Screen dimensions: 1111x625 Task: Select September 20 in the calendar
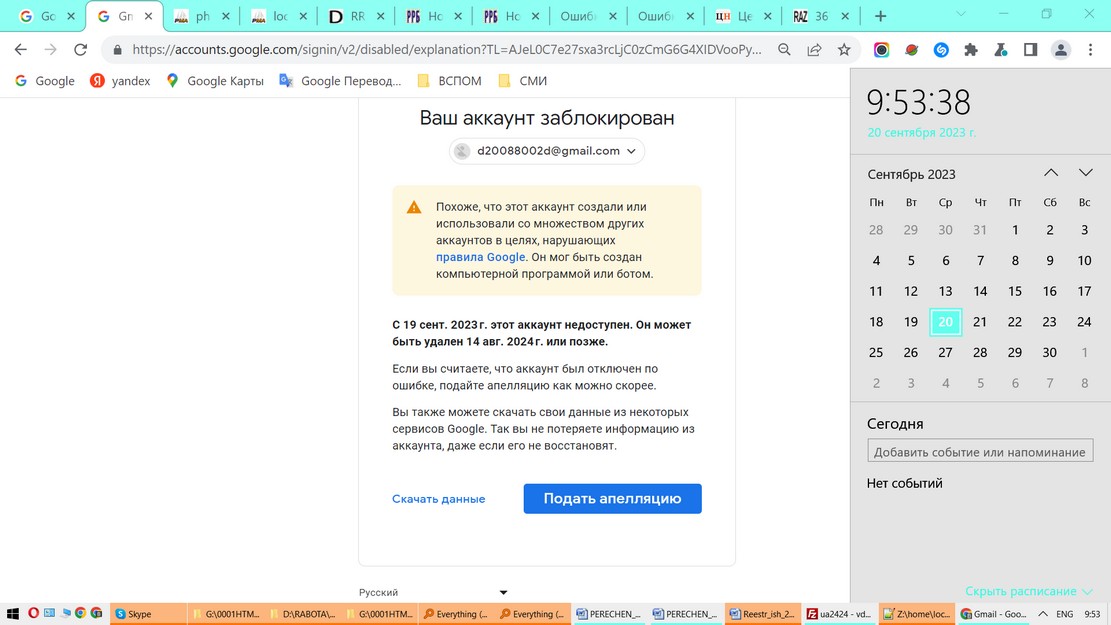(945, 322)
